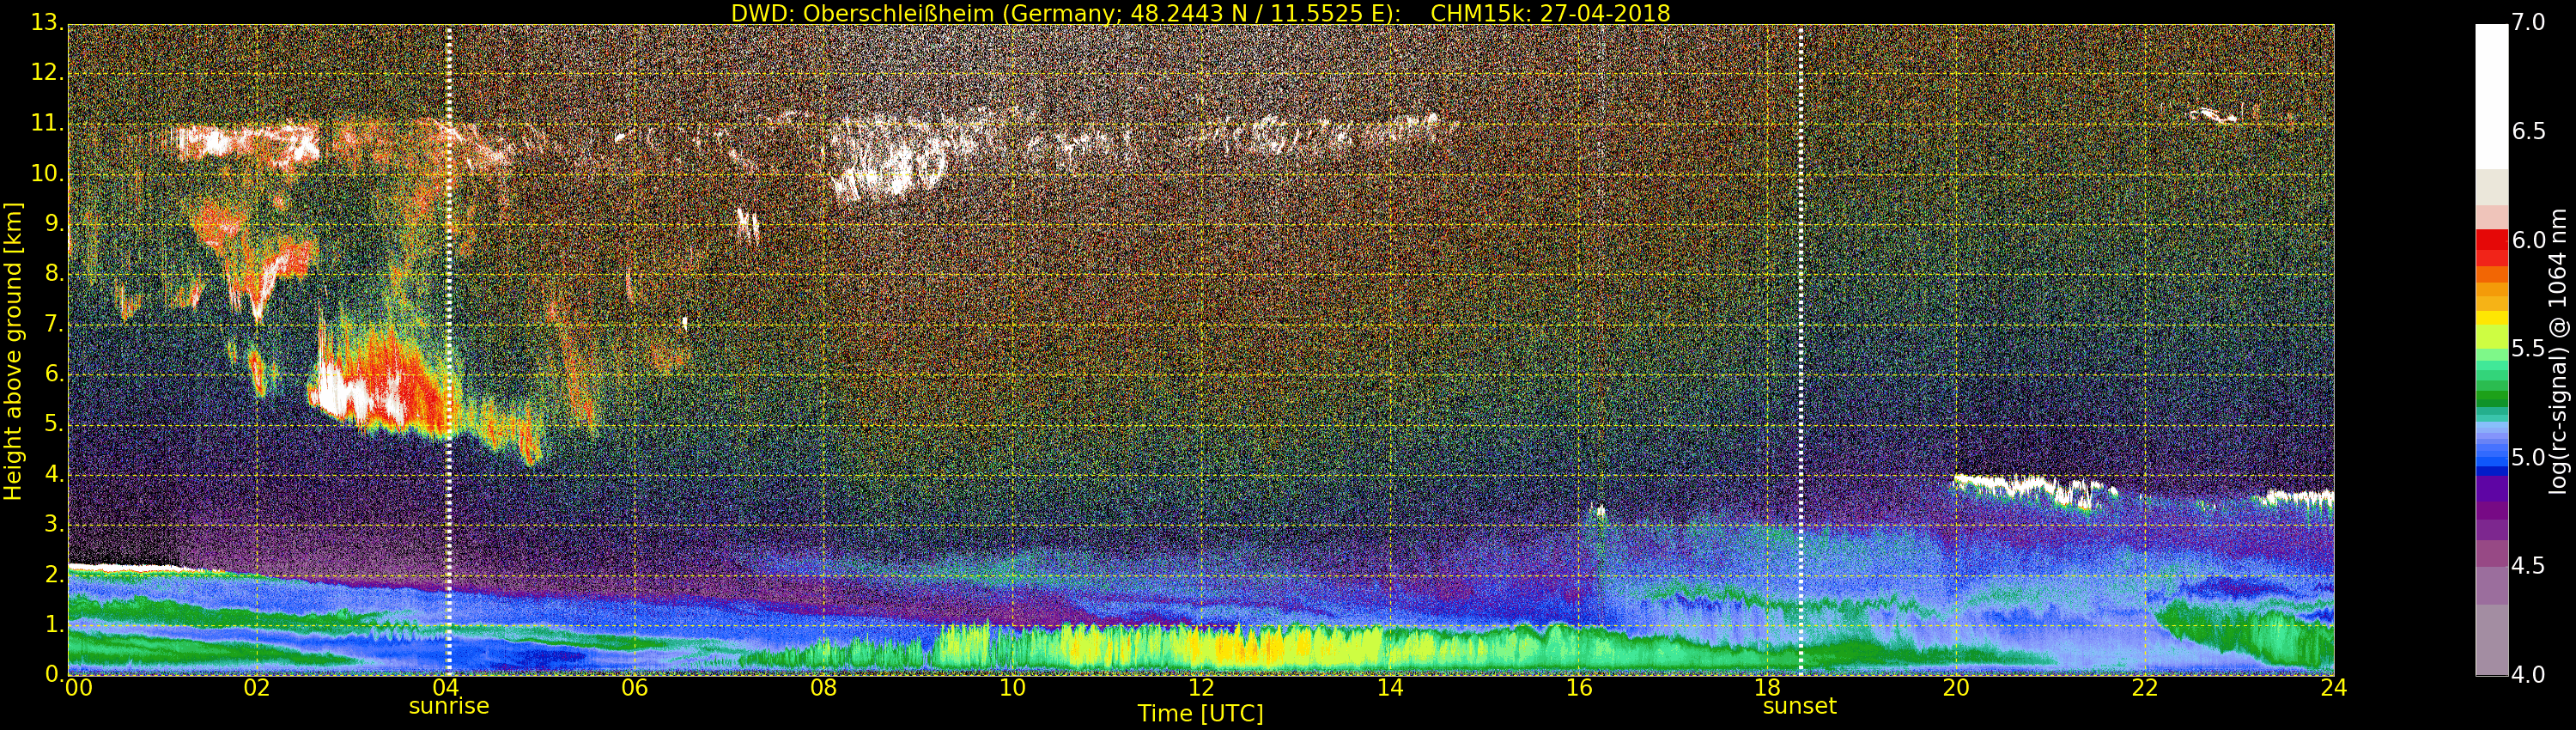Click the "12" tick on the time axis
This screenshot has height=730, width=2576.
(x=1201, y=688)
